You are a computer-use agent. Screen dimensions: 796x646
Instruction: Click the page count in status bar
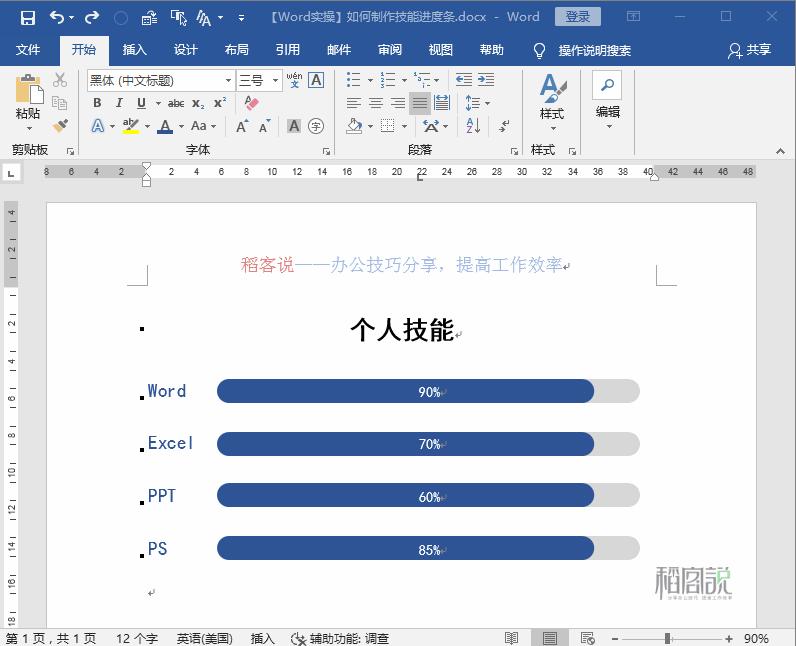coord(51,638)
